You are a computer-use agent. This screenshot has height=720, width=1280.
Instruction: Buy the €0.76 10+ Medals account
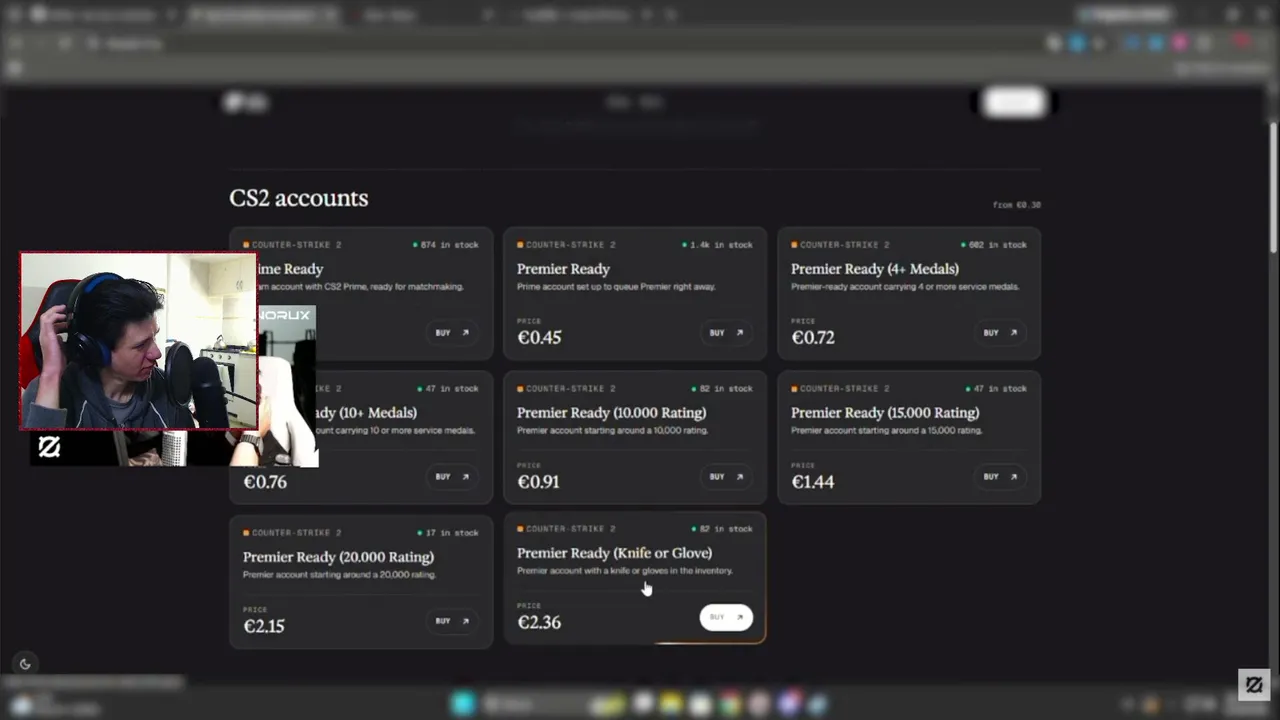coord(452,477)
